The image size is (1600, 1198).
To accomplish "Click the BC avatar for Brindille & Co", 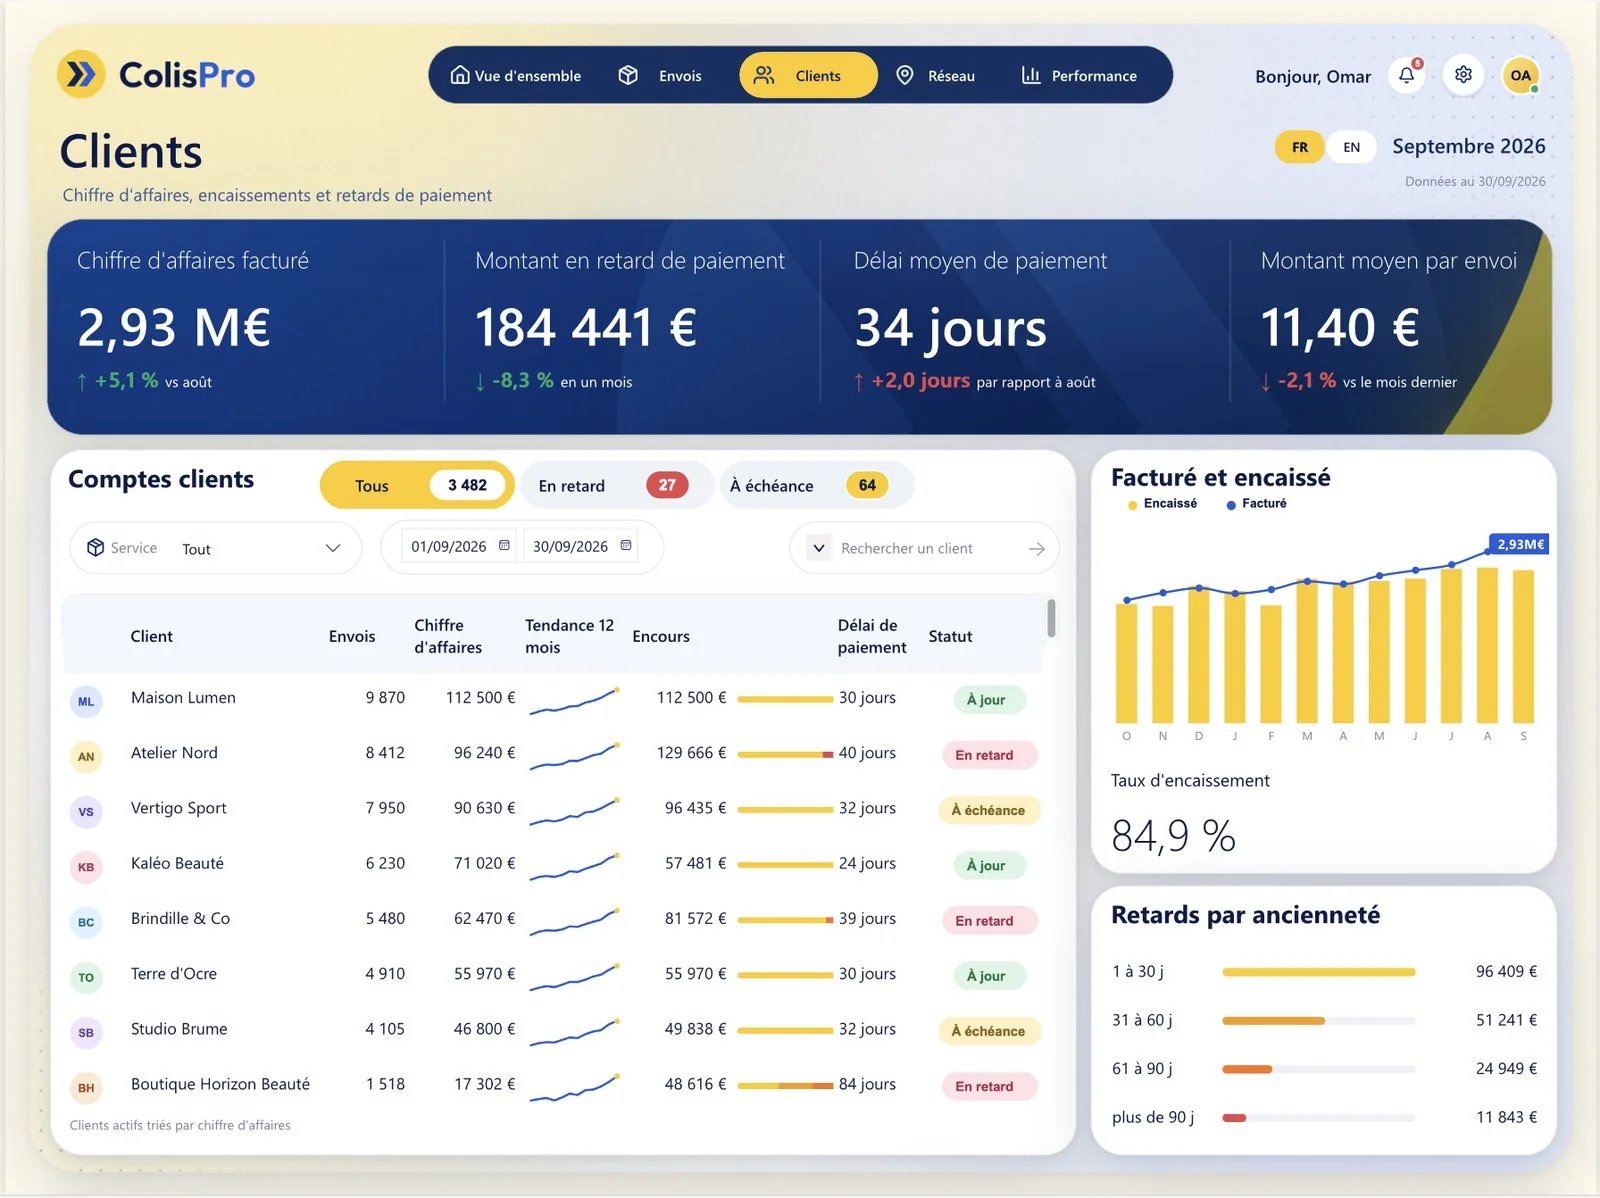I will [x=86, y=922].
